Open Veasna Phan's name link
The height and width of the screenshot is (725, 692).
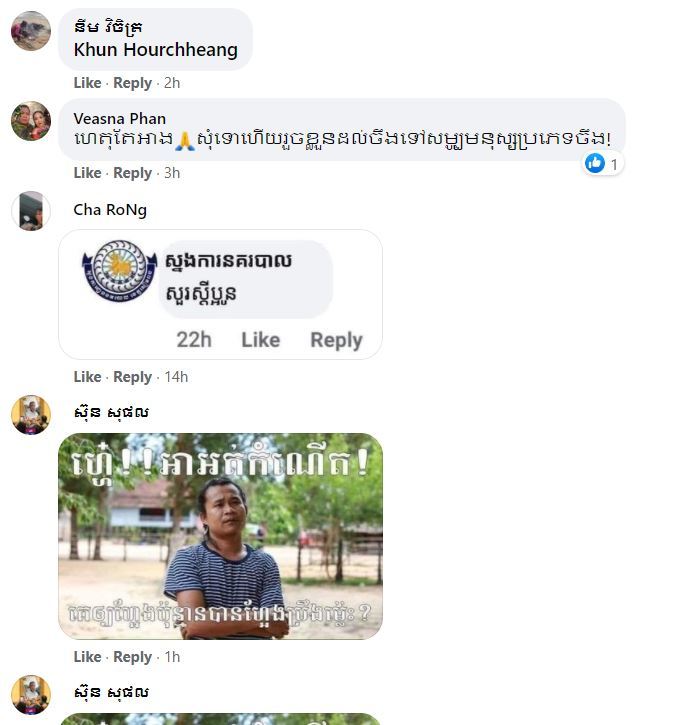[x=119, y=118]
